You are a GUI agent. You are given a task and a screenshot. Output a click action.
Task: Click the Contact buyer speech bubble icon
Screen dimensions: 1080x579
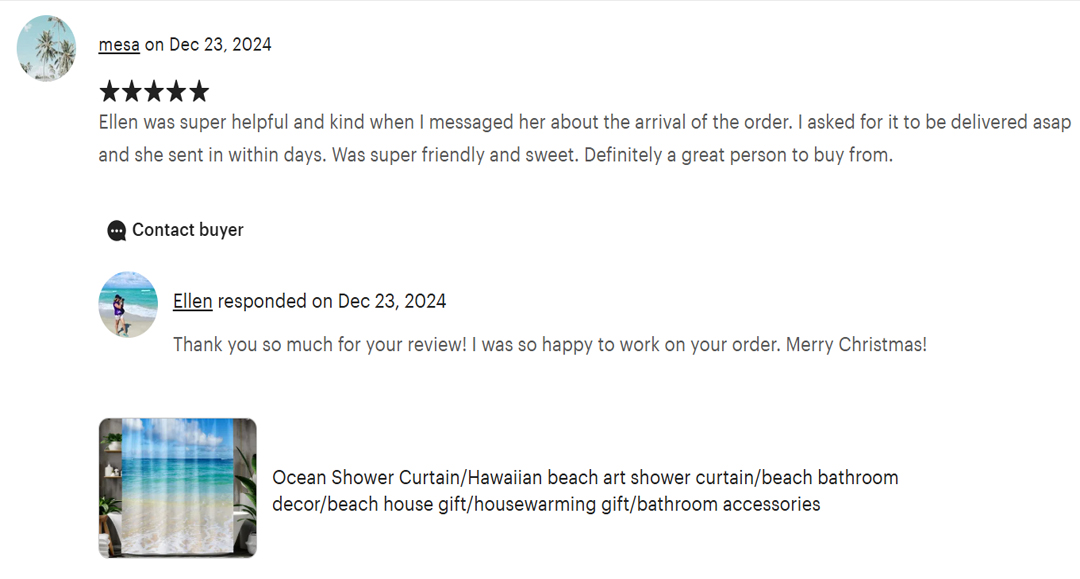[x=117, y=231]
